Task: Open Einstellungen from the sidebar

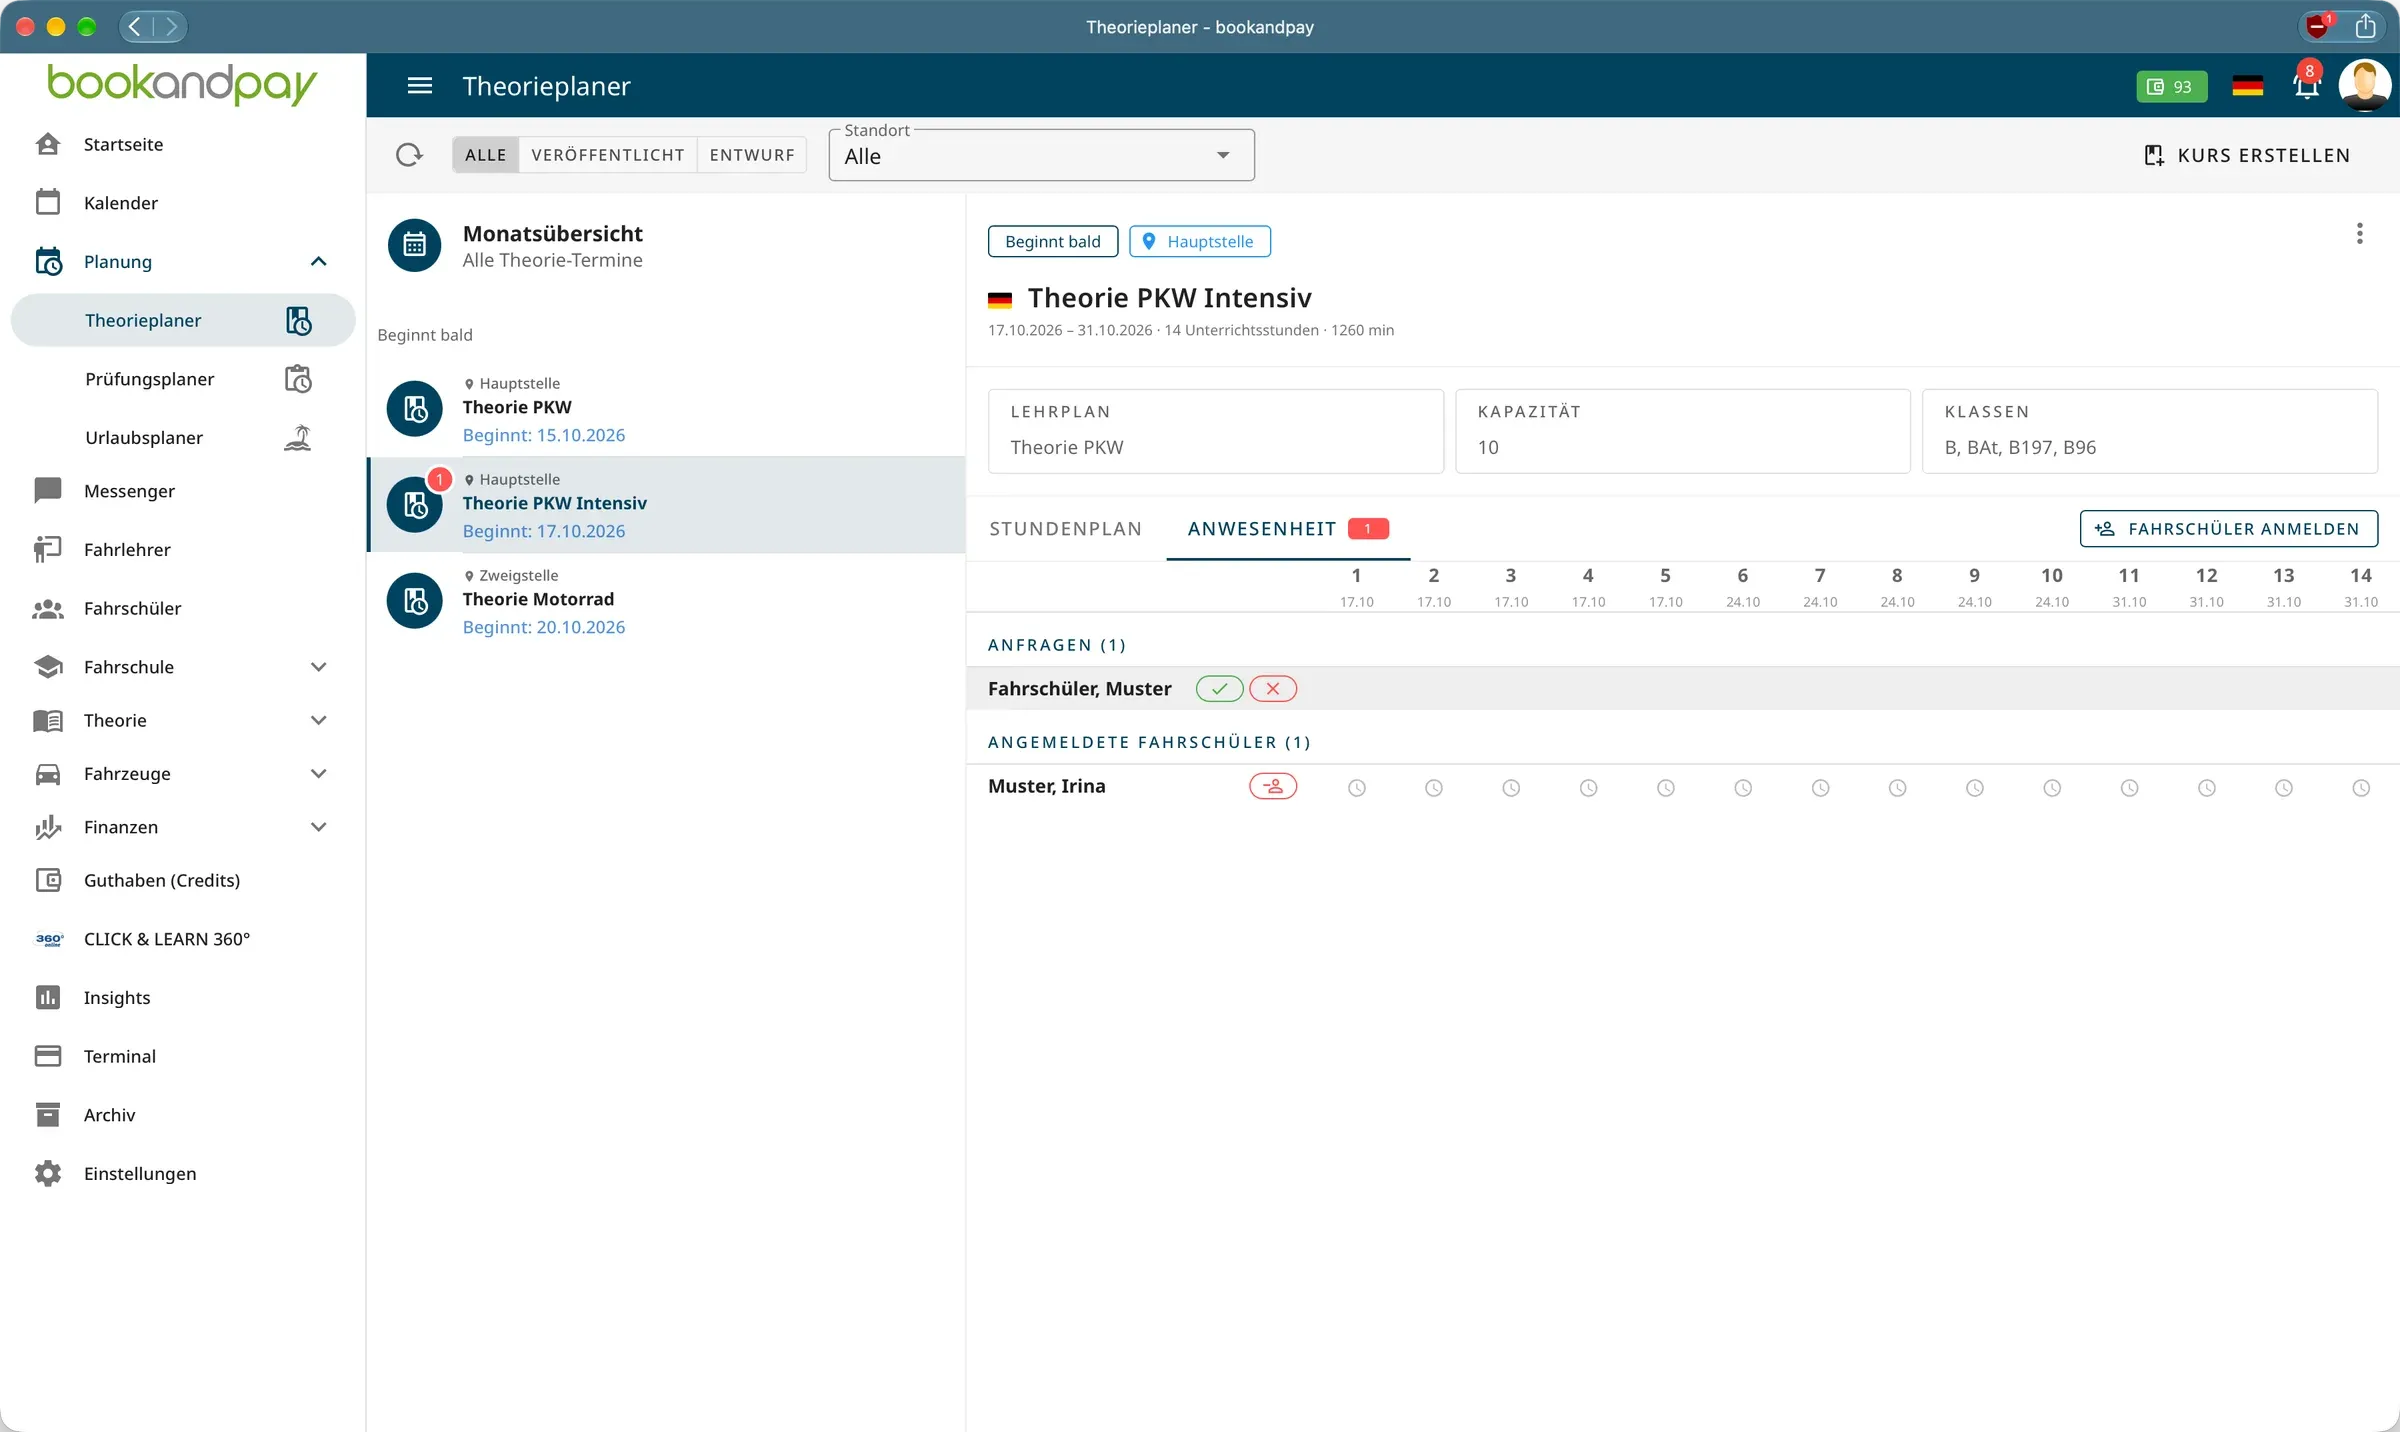Action: click(x=183, y=1174)
